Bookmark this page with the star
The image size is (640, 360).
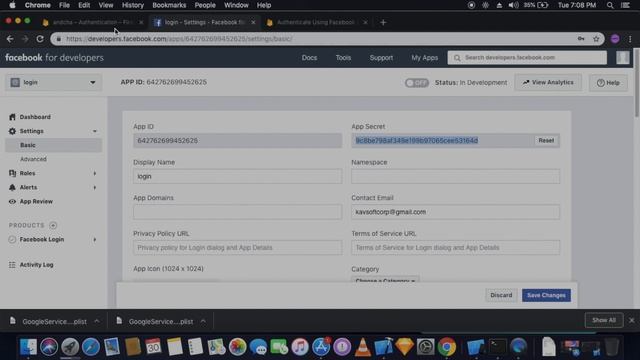coord(596,39)
